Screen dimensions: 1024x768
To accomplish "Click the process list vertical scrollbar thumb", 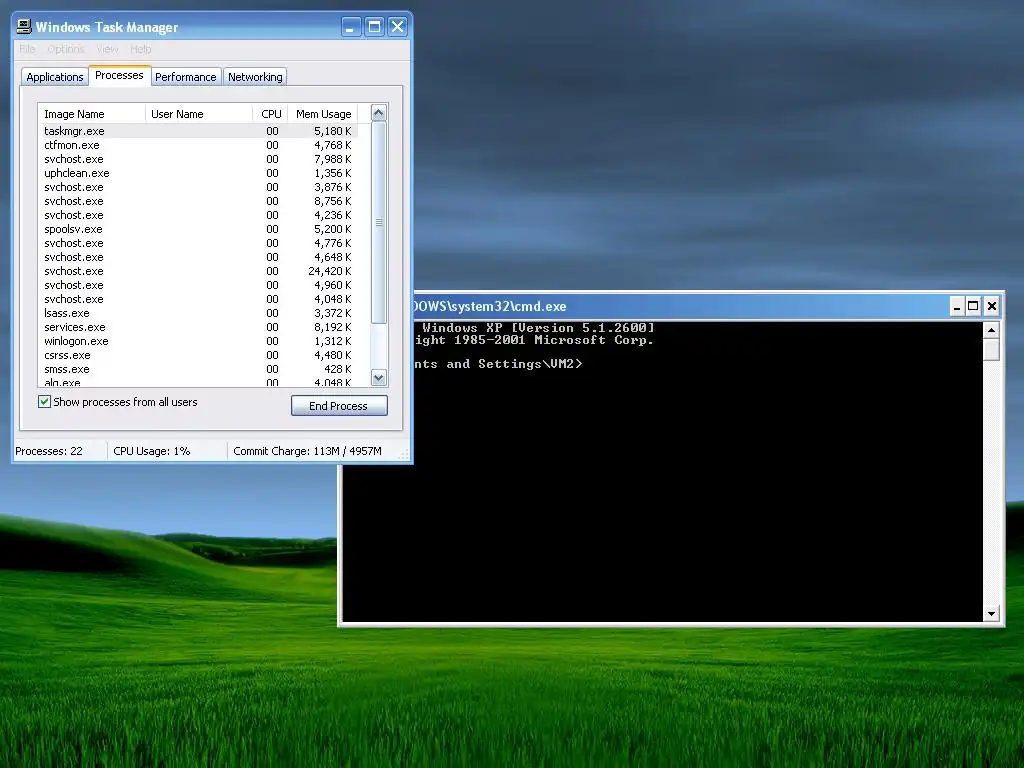I will 379,222.
